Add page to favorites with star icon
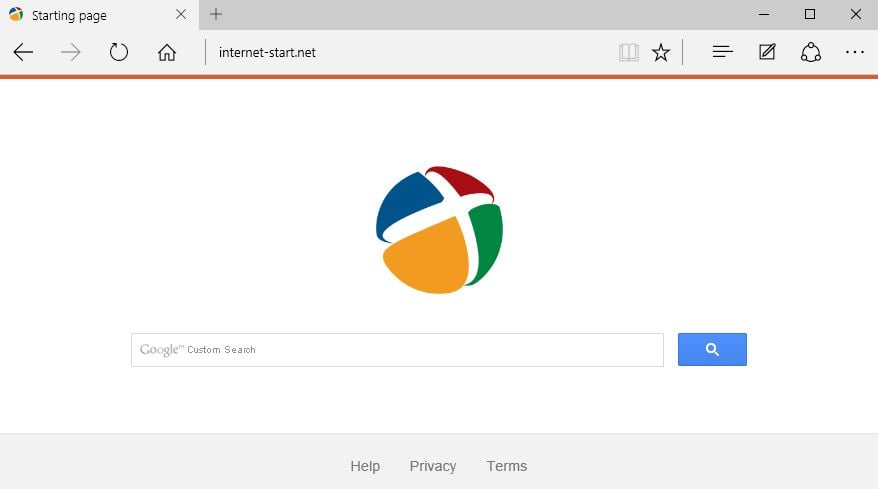878x489 pixels. point(661,52)
